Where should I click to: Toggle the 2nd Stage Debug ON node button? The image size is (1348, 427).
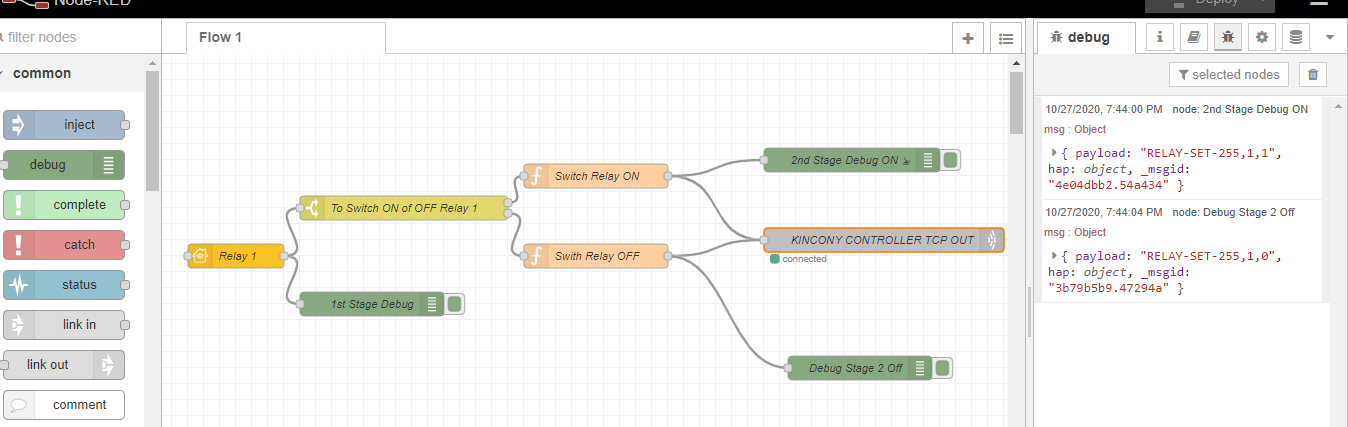[x=951, y=160]
